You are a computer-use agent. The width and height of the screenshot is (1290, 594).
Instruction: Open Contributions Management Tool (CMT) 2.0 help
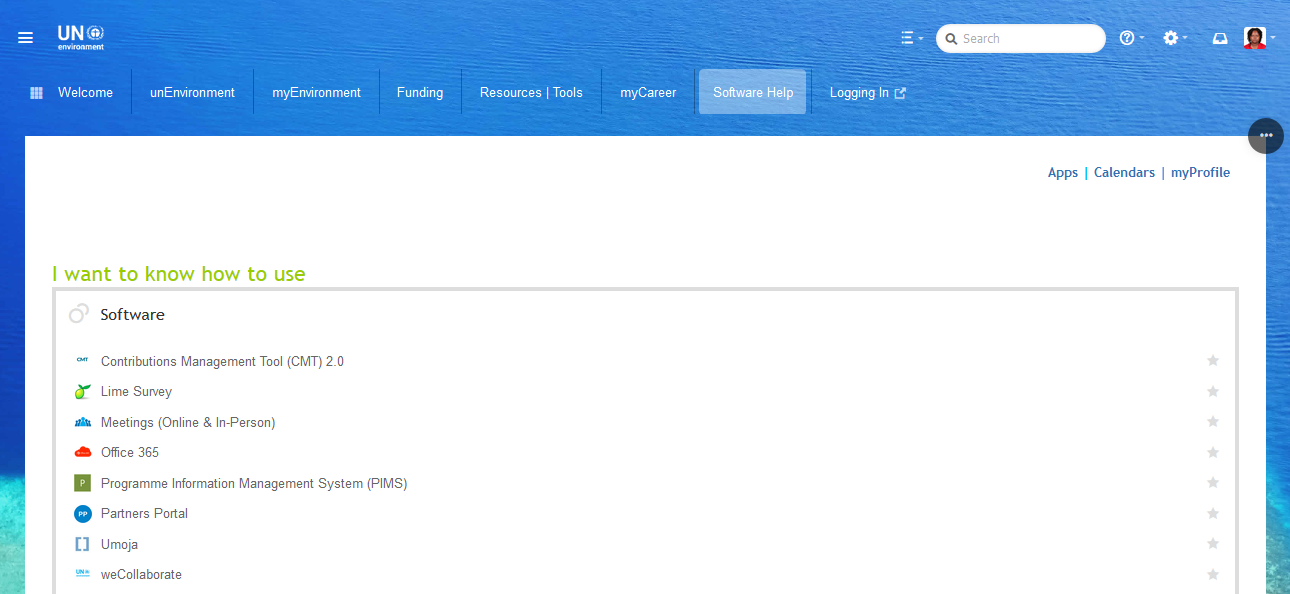(x=222, y=362)
